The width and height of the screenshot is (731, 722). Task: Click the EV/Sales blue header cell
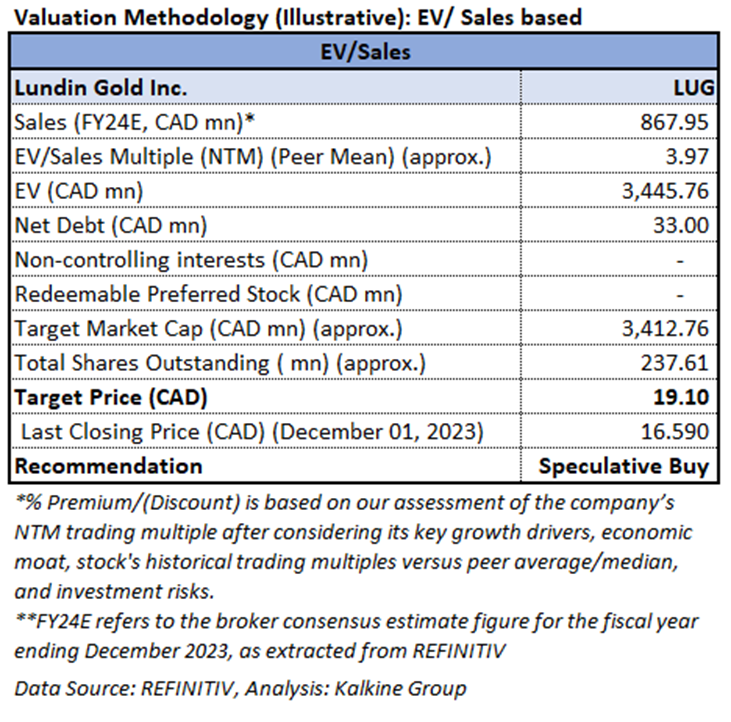point(365,52)
